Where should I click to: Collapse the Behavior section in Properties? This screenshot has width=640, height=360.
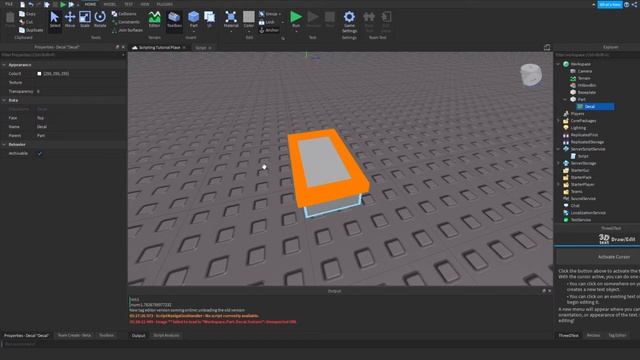pyautogui.click(x=4, y=144)
